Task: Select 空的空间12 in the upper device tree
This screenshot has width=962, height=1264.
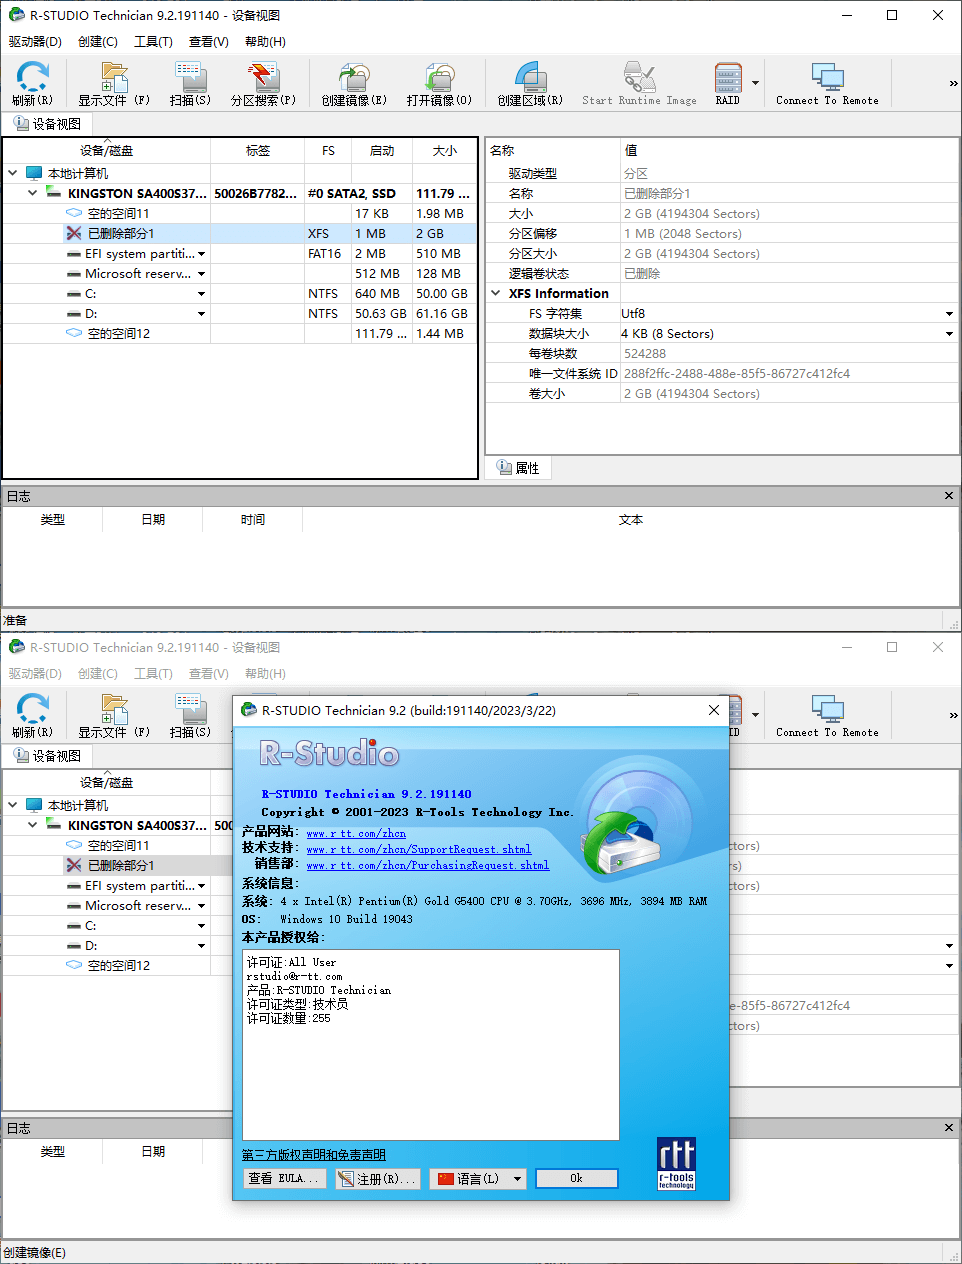Action: pos(118,333)
